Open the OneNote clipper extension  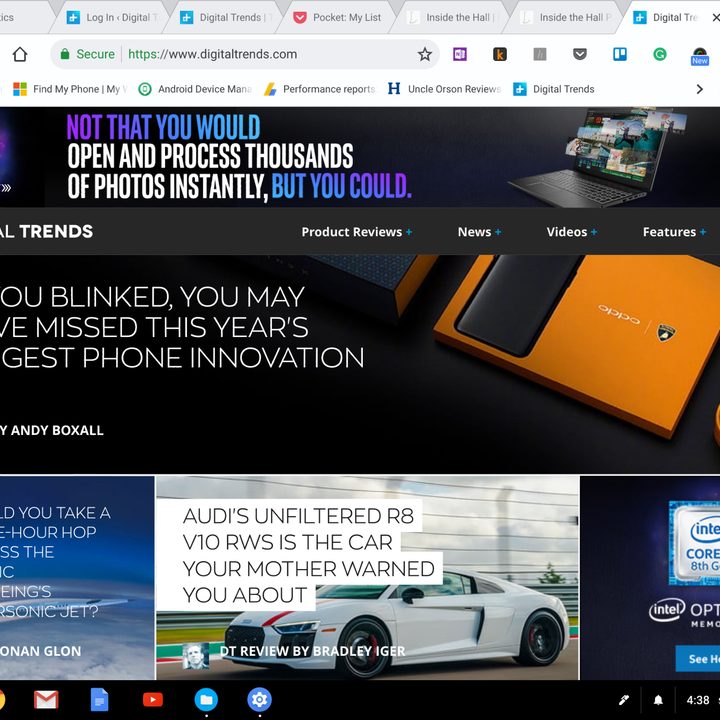coord(460,54)
